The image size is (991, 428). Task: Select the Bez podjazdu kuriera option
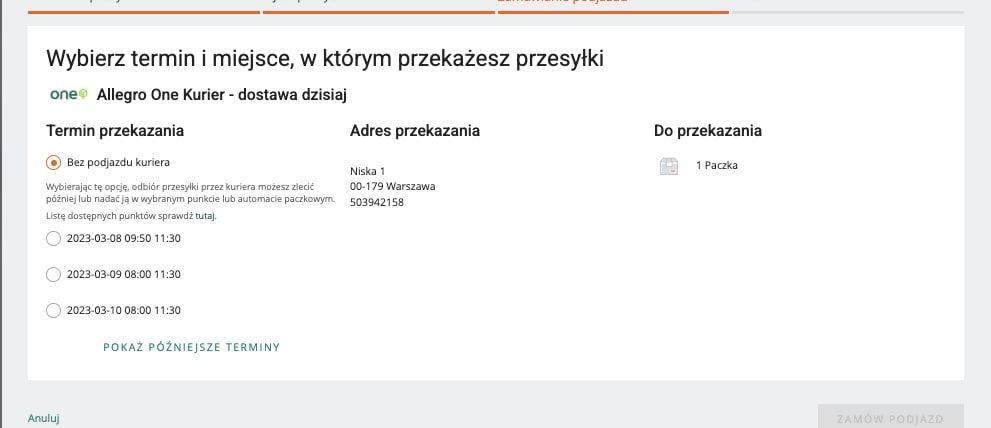click(54, 162)
